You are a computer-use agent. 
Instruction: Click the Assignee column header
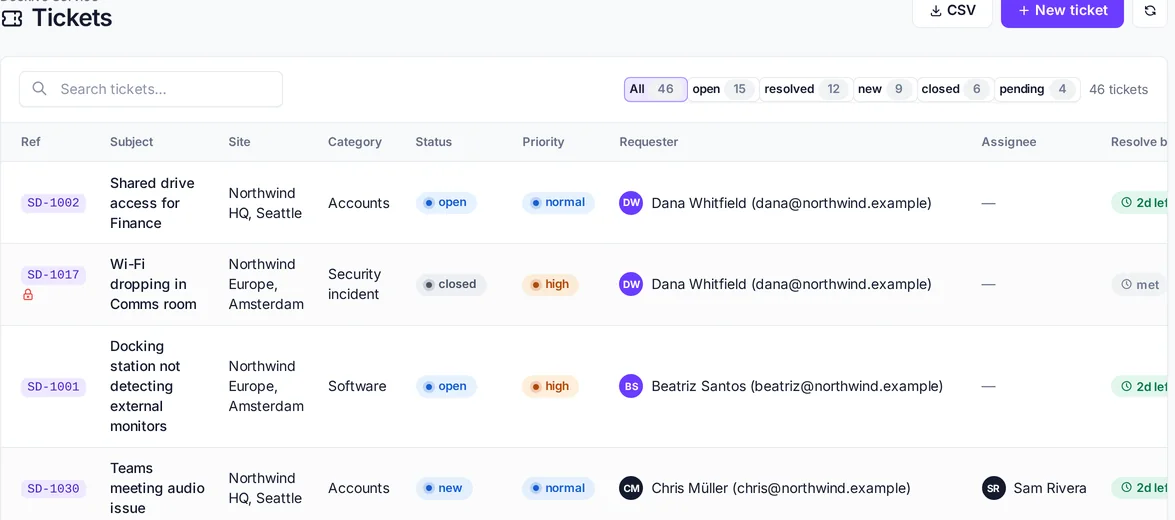tap(1009, 142)
